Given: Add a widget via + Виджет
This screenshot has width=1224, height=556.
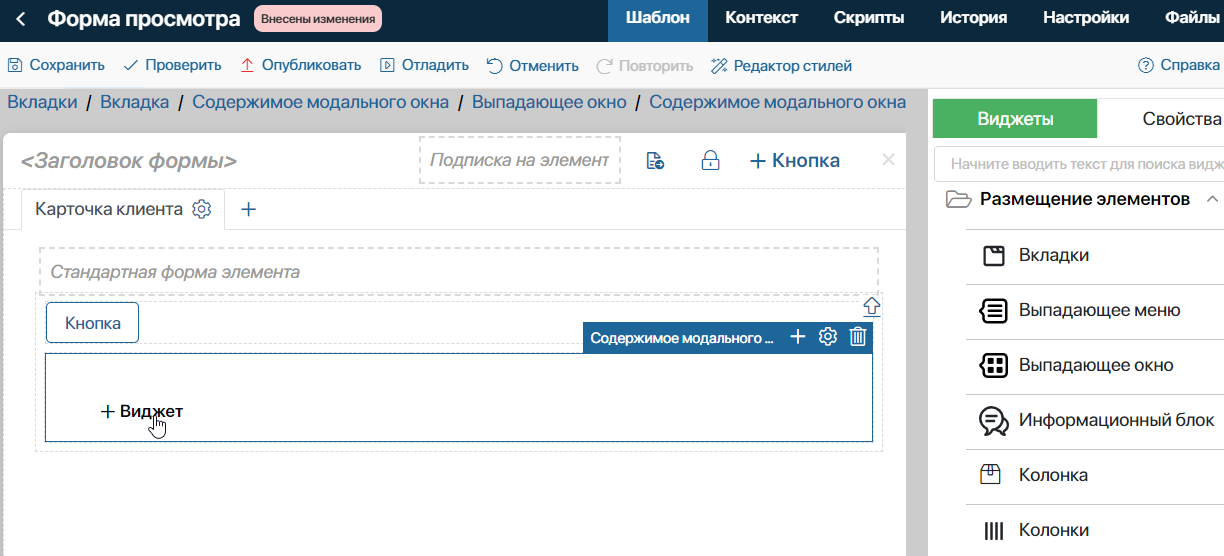Looking at the screenshot, I should click(x=142, y=411).
